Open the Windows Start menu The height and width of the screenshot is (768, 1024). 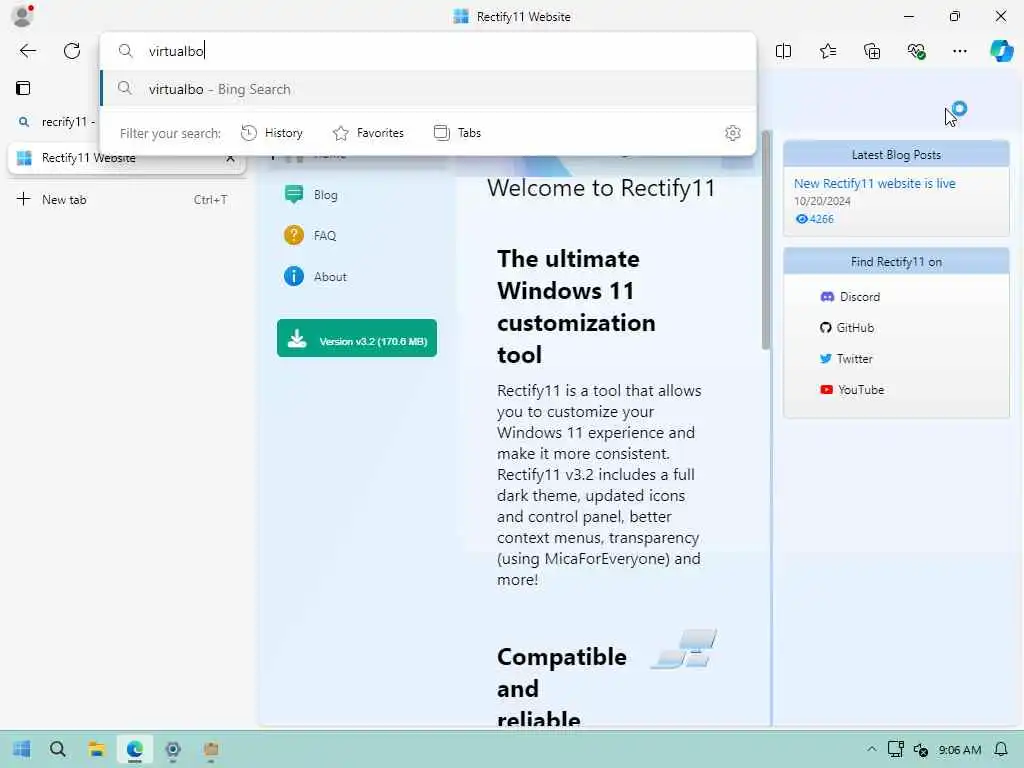22,749
